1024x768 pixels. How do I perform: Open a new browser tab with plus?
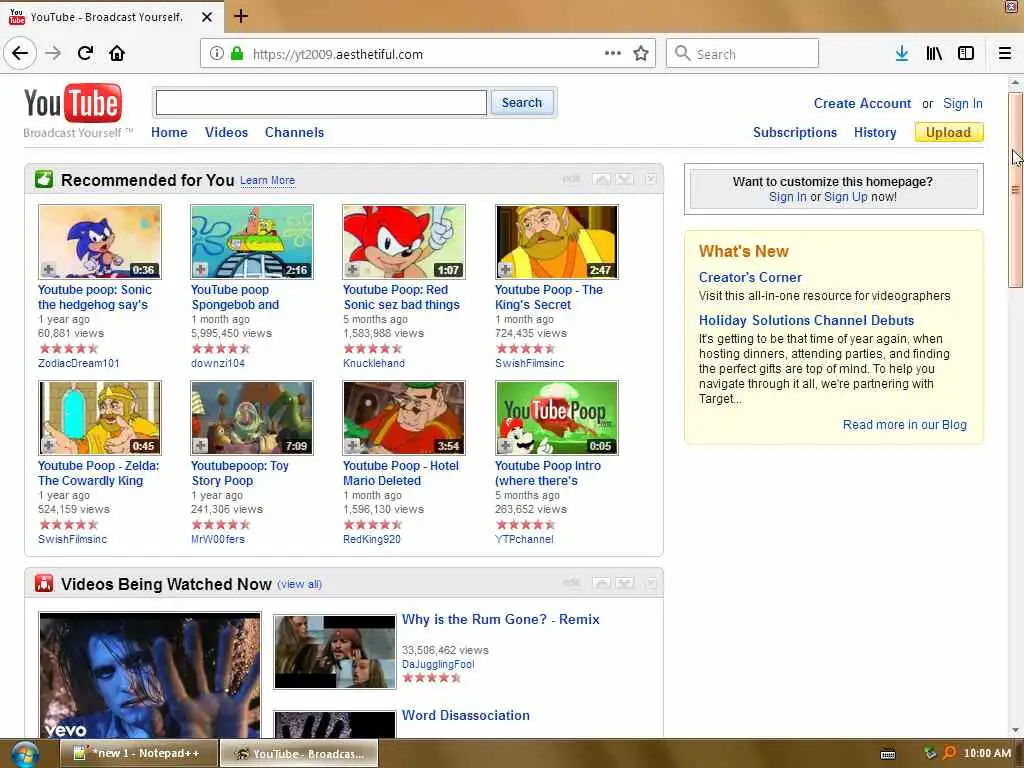click(240, 16)
